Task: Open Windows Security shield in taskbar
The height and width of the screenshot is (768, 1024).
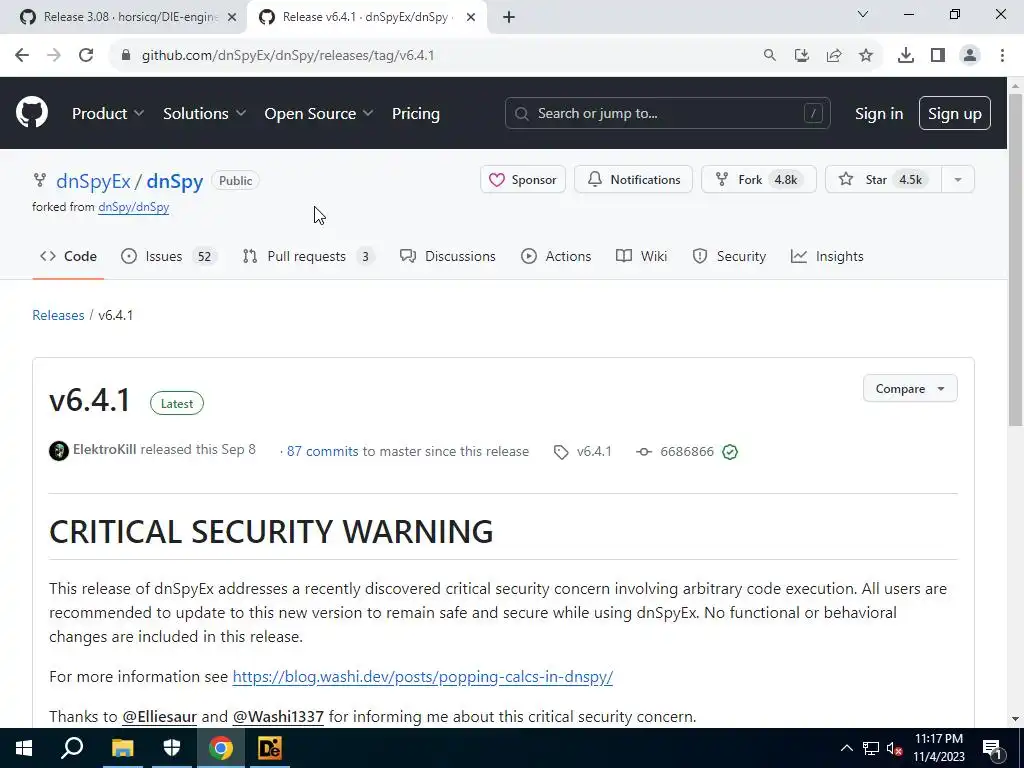Action: [x=172, y=748]
